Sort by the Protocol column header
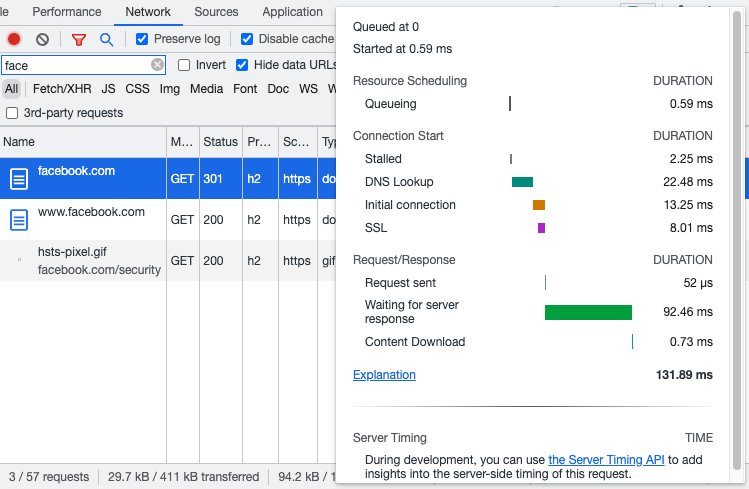Viewport: 749px width, 489px height. [x=260, y=142]
